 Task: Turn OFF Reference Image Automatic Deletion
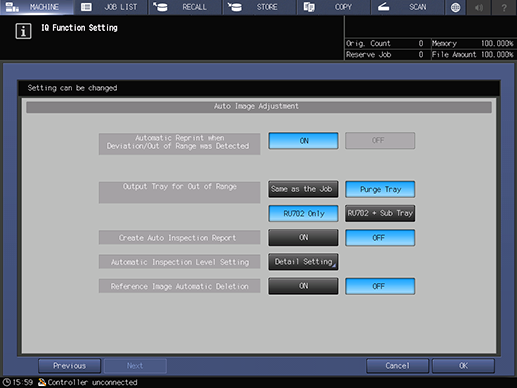click(x=380, y=286)
